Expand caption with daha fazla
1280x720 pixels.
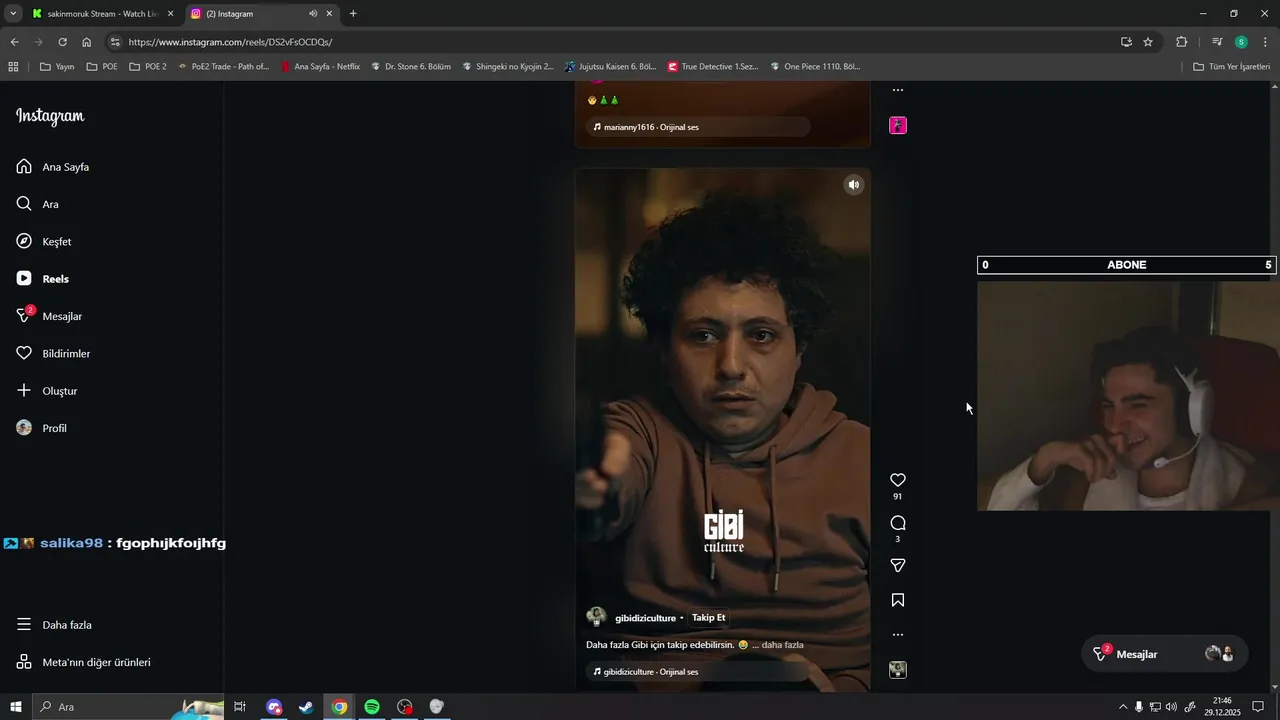tap(782, 645)
